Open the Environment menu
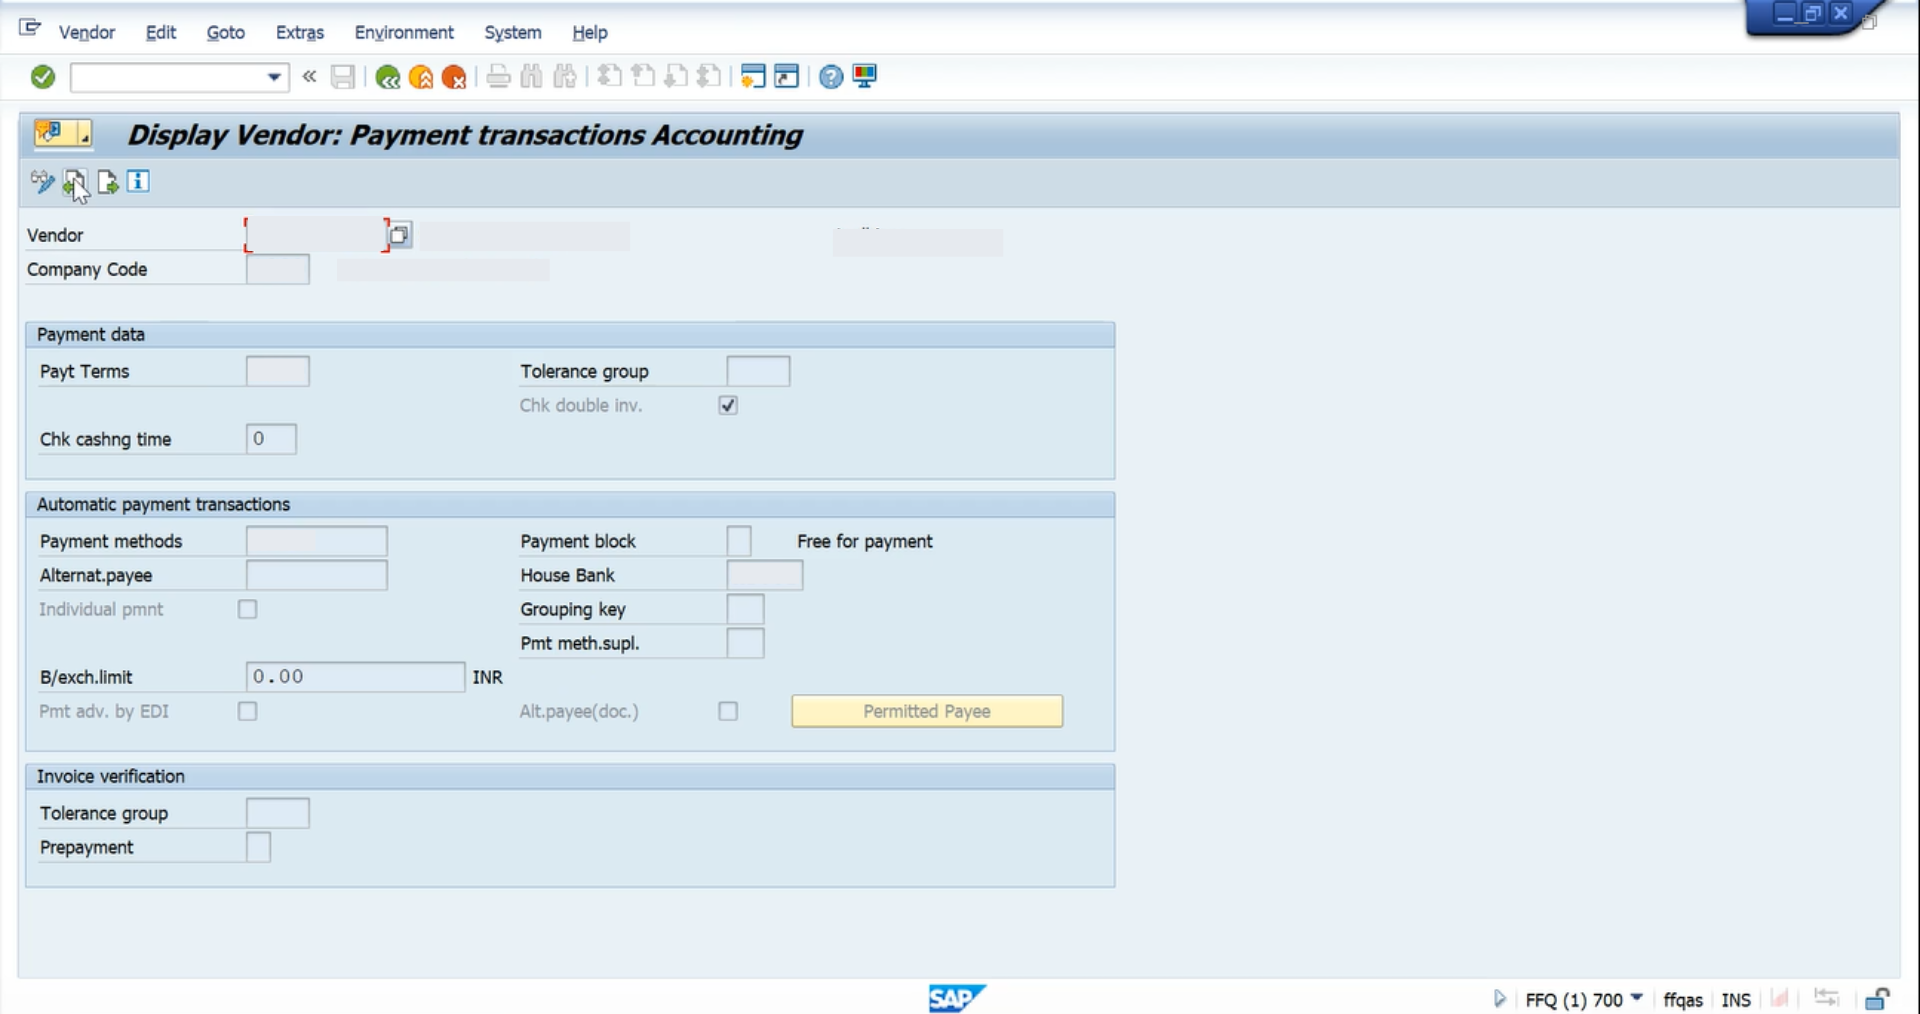The image size is (1920, 1014). [x=403, y=32]
